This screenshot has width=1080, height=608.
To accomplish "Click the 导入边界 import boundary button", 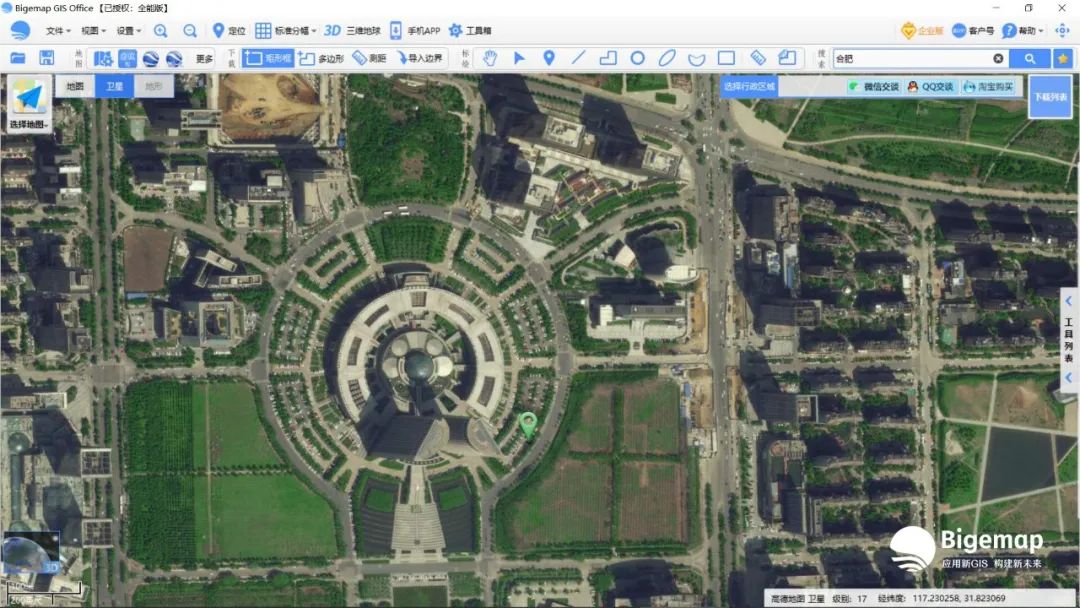I will (419, 59).
